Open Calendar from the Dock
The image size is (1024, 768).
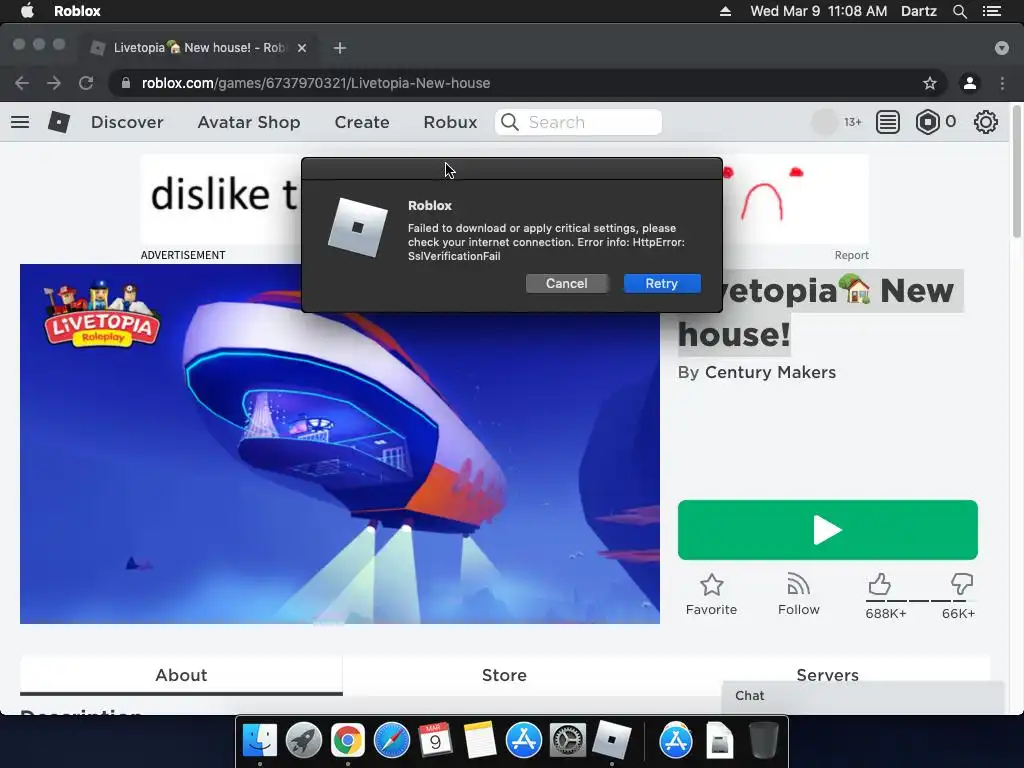(436, 741)
